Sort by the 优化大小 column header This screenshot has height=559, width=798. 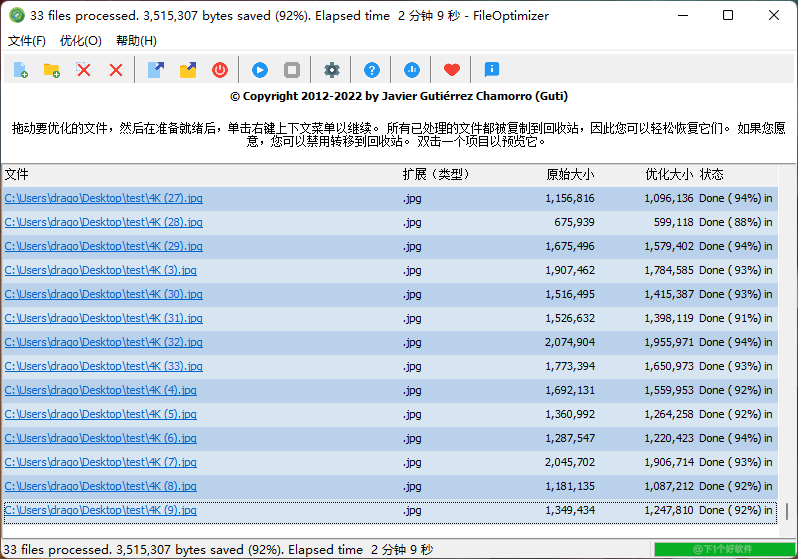(x=668, y=174)
